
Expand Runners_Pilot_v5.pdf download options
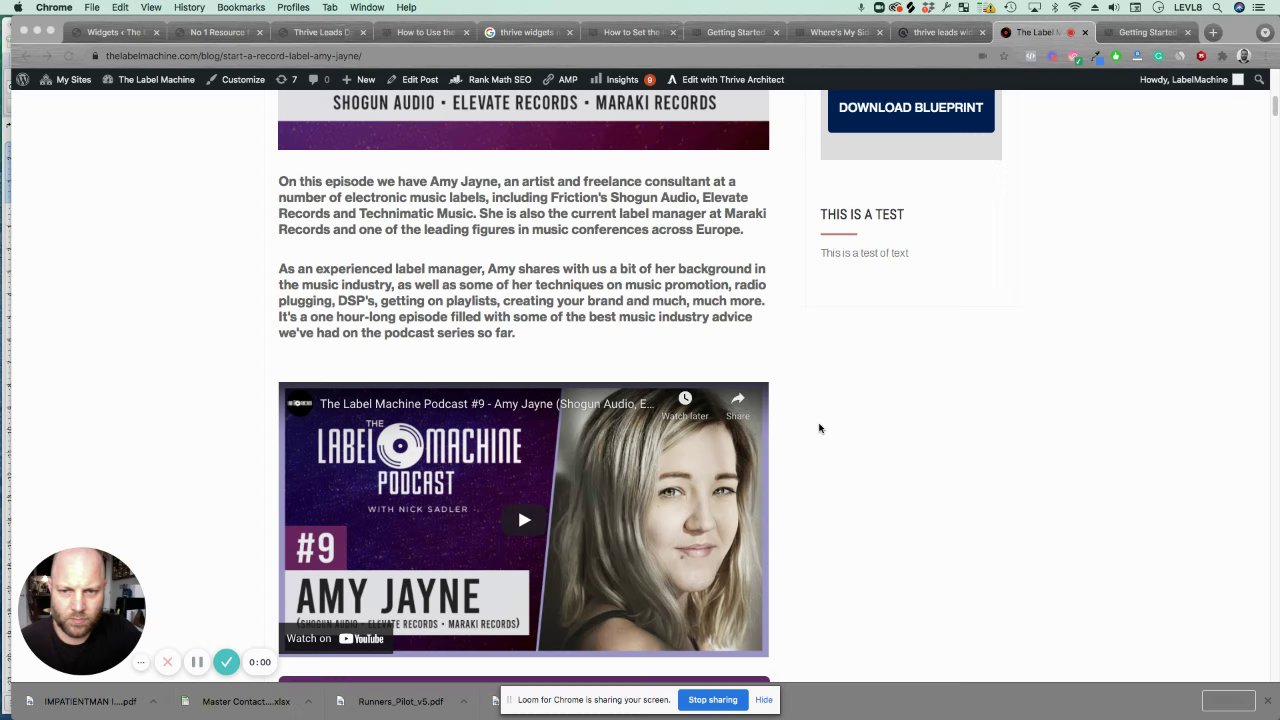[463, 701]
